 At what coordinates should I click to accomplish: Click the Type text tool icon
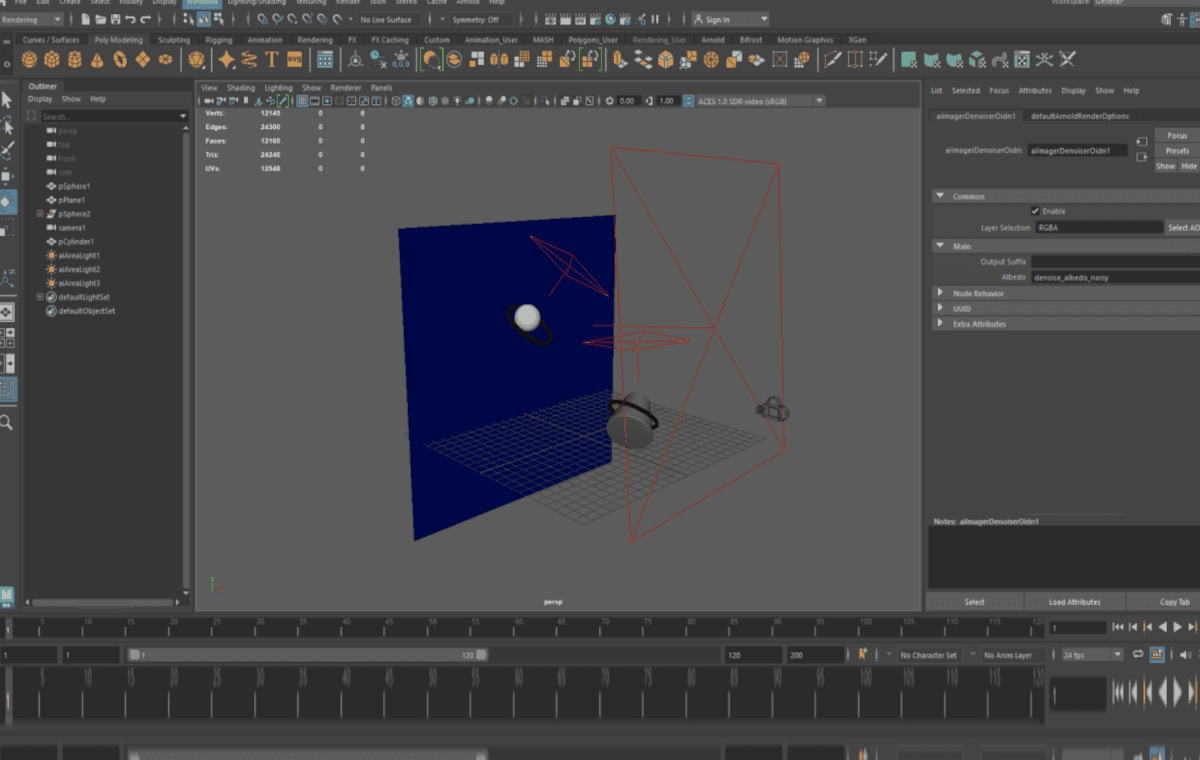(271, 60)
